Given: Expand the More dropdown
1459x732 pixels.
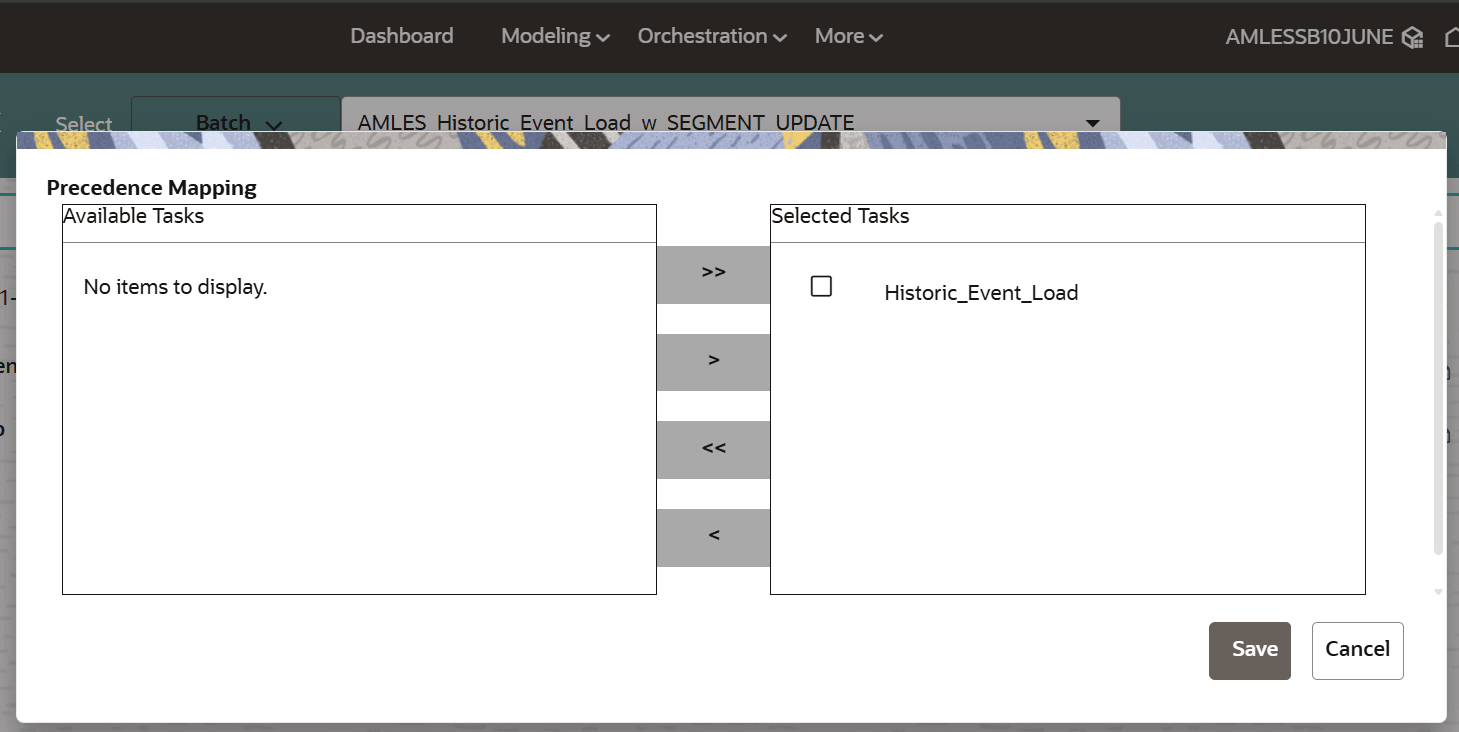Looking at the screenshot, I should [x=847, y=36].
